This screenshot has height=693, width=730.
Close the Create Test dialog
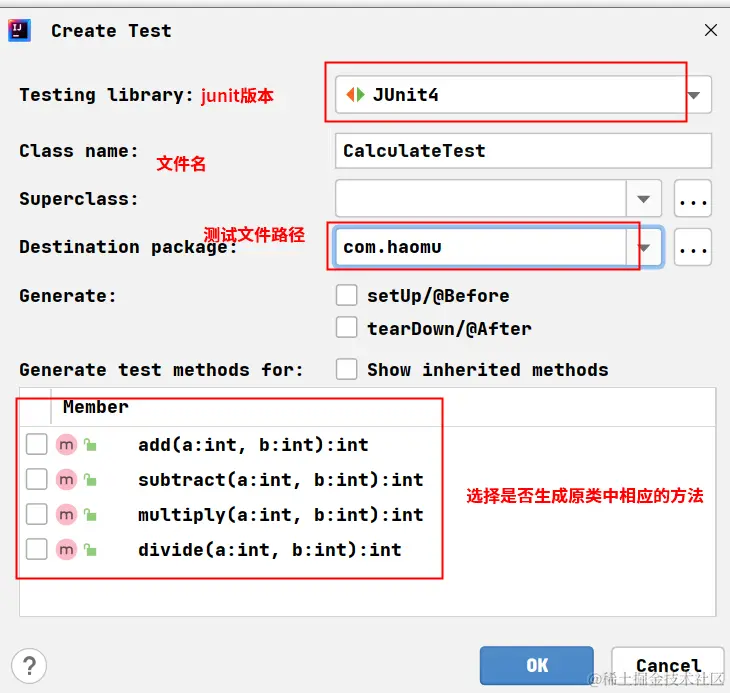(x=711, y=30)
